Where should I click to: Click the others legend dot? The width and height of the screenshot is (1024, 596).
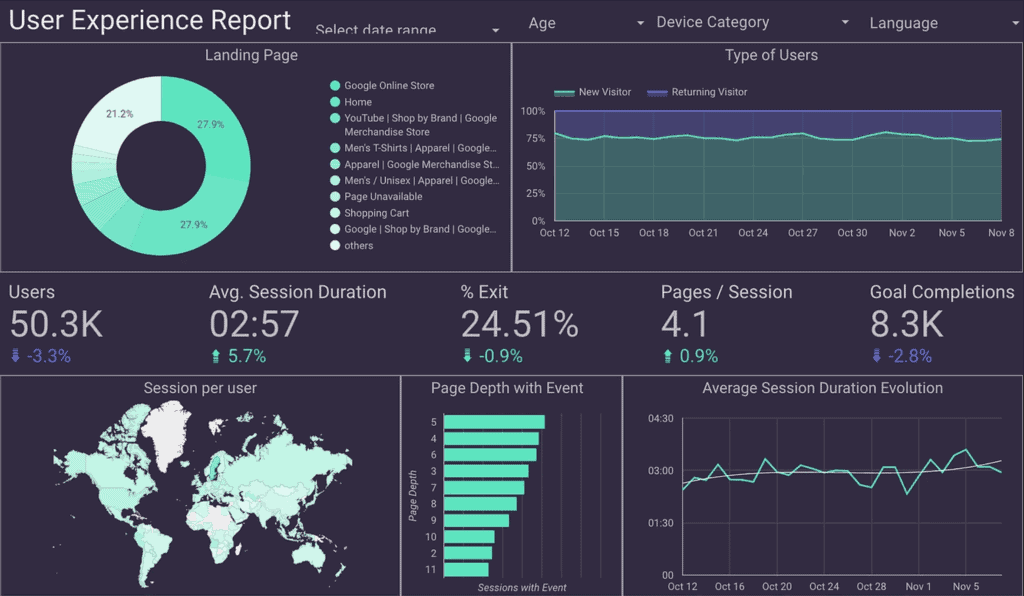(x=335, y=245)
